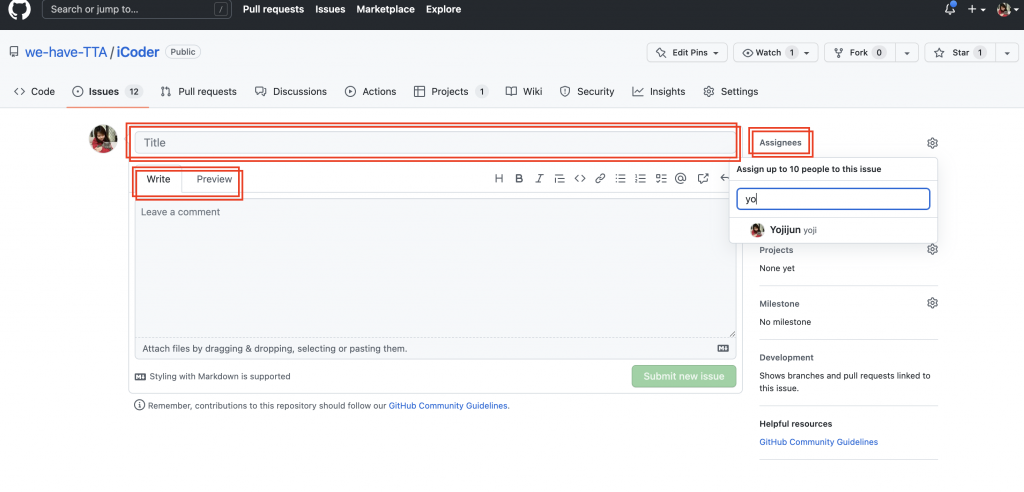Insert a task list icon
The width and height of the screenshot is (1024, 492).
(661, 178)
